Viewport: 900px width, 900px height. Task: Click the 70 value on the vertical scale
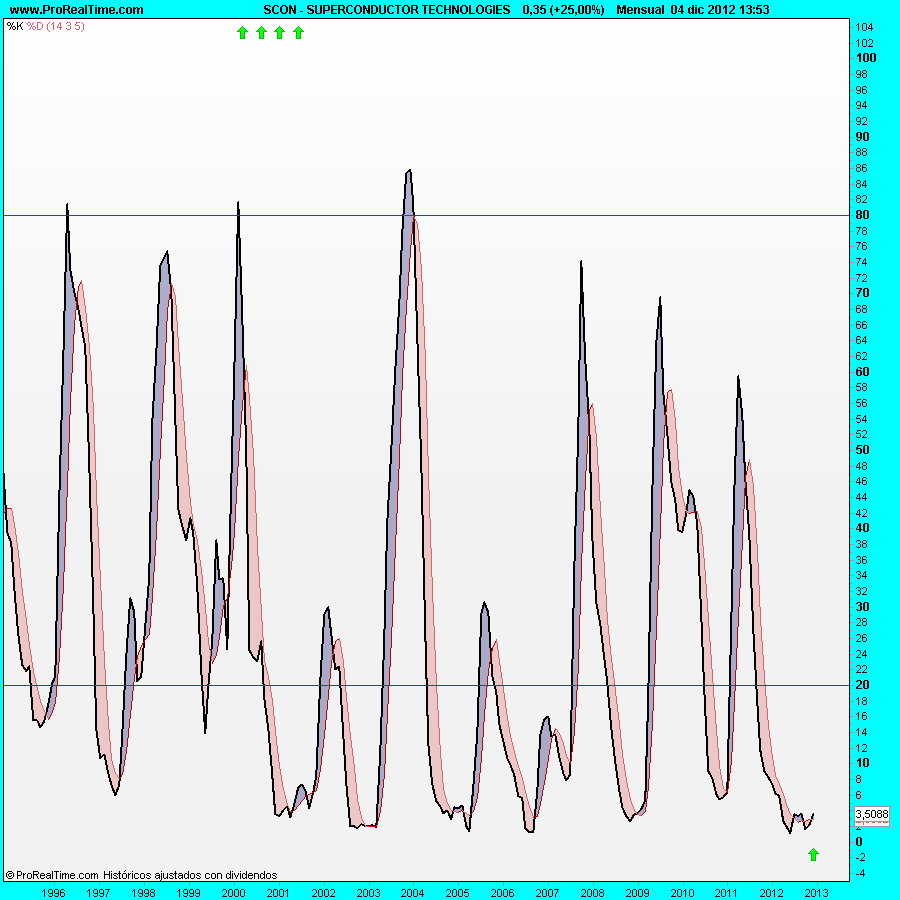point(862,293)
